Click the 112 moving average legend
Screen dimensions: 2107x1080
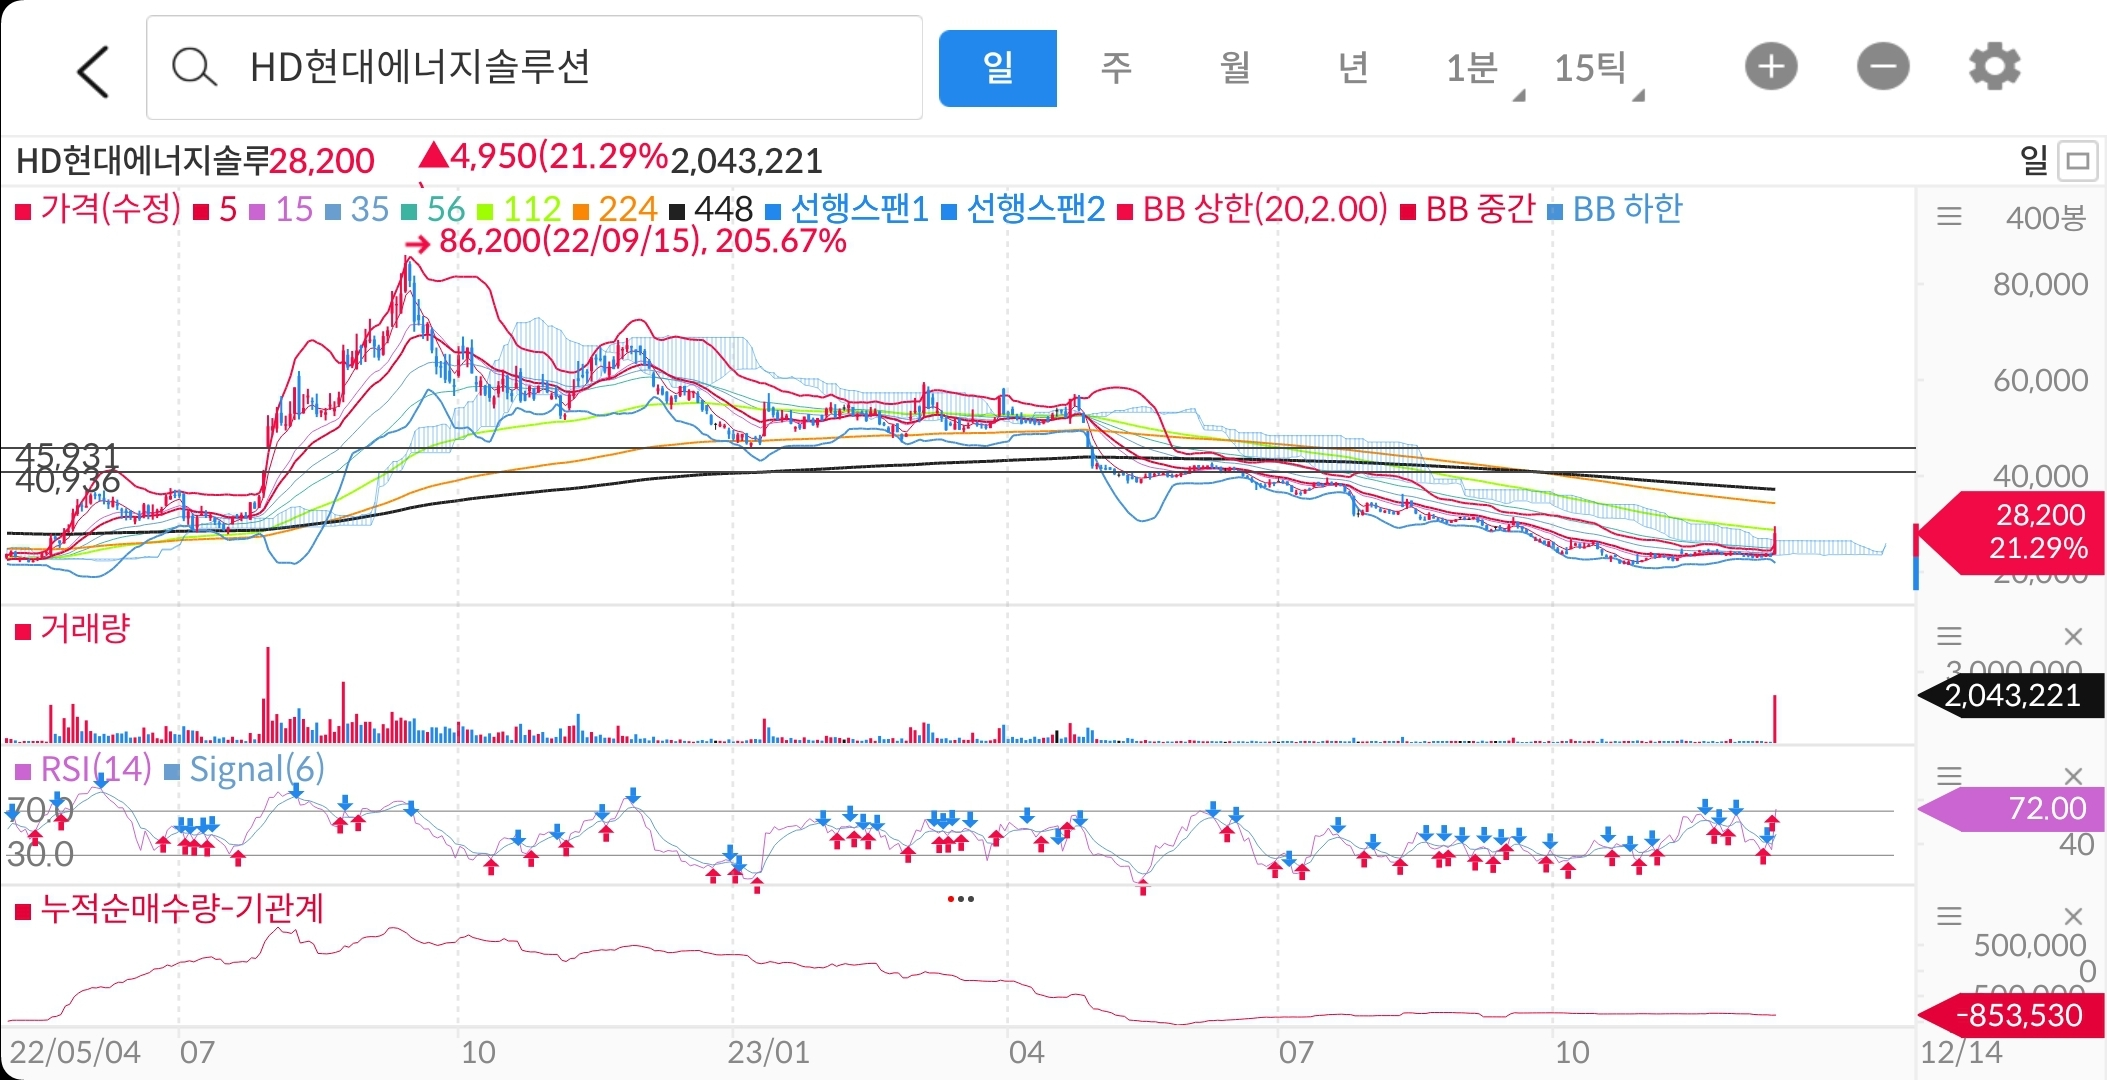(x=520, y=209)
